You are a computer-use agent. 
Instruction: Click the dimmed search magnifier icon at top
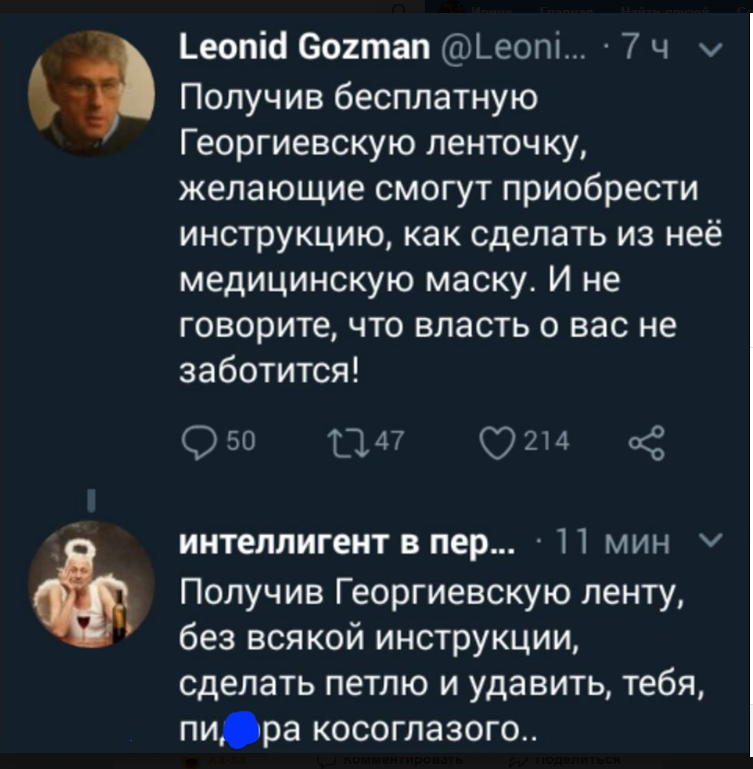pyautogui.click(x=400, y=8)
